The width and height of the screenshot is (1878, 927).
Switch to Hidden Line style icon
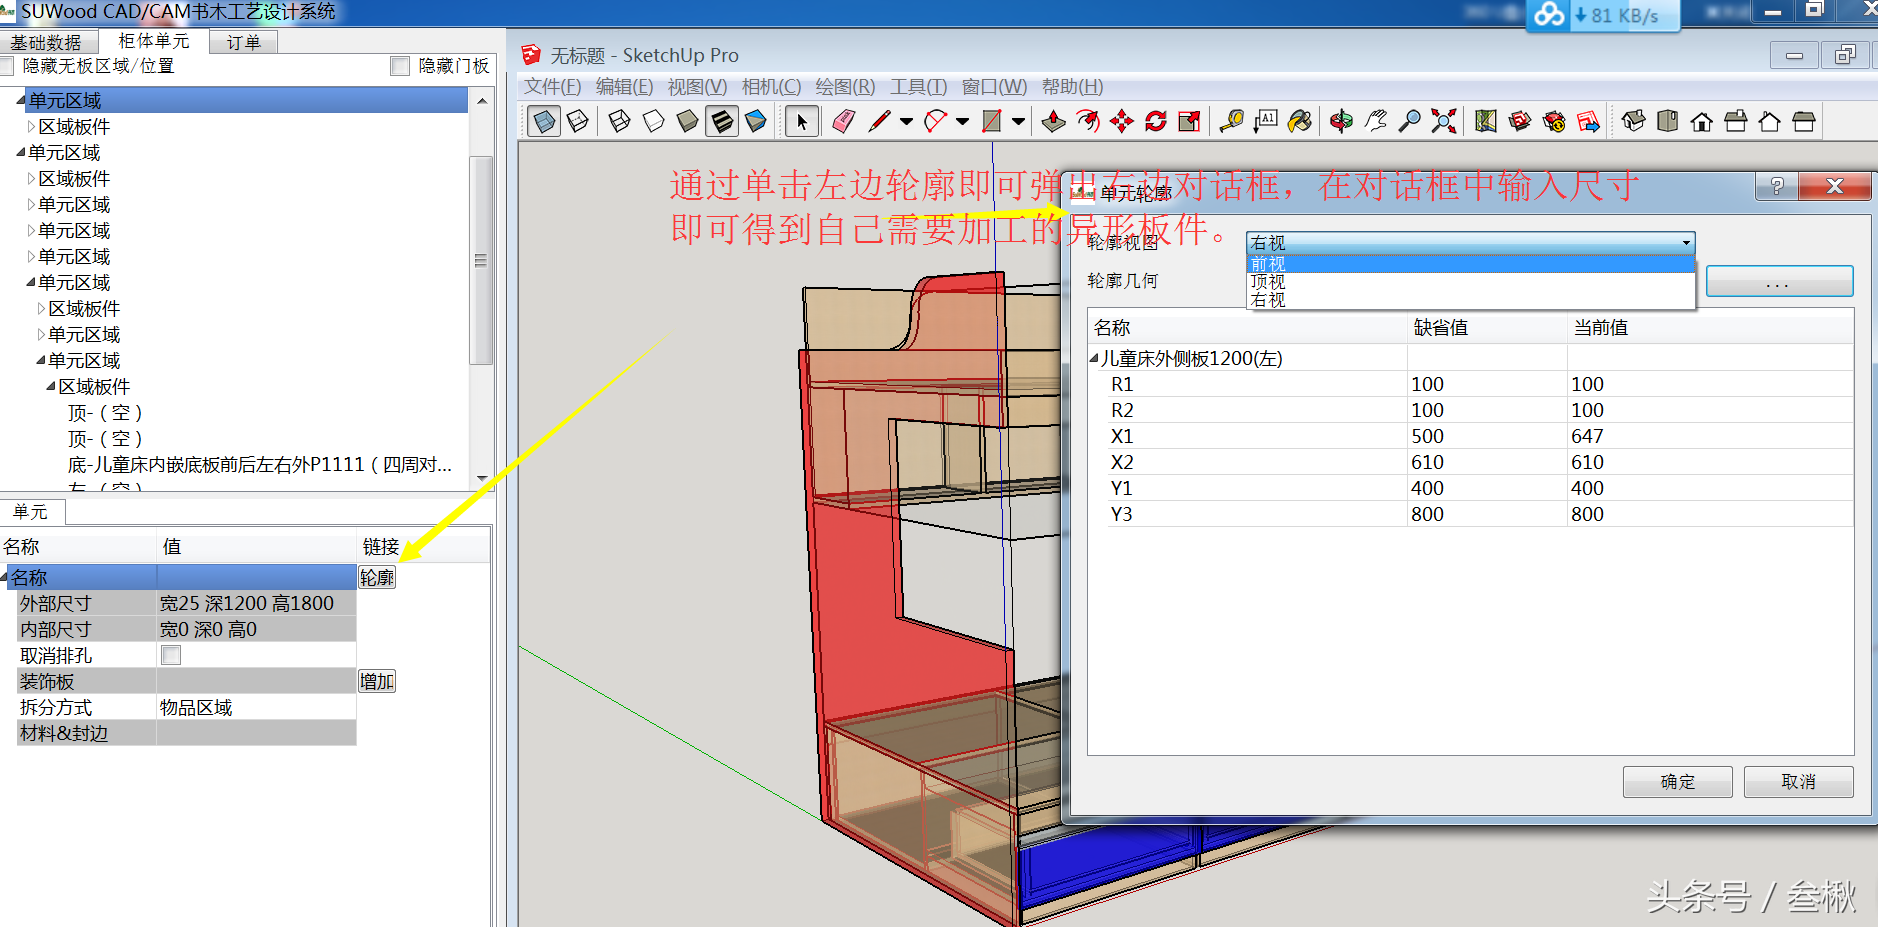tap(654, 121)
